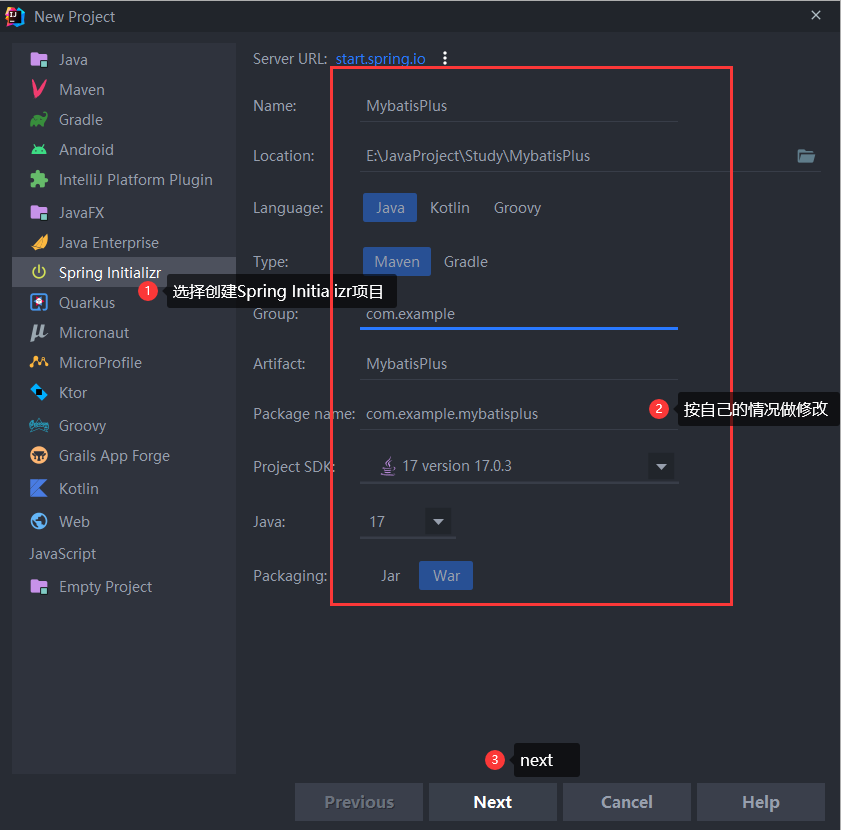Click the Group field com.example
Image resolution: width=841 pixels, height=830 pixels.
tap(519, 314)
